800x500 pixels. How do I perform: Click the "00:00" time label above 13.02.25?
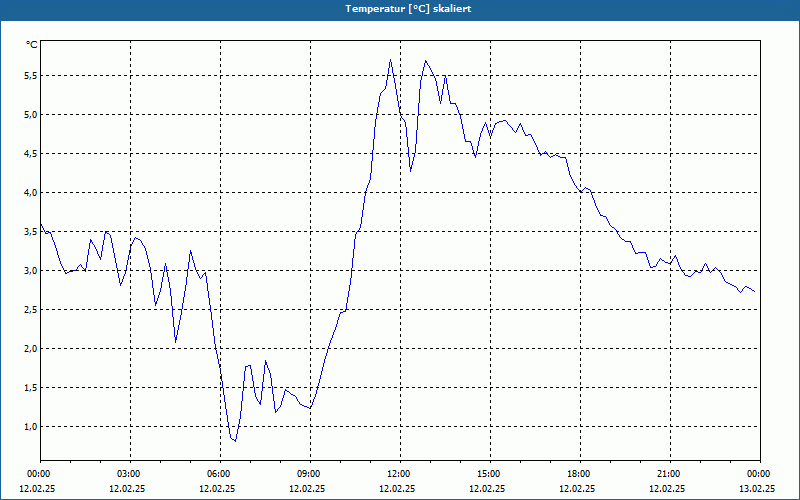pyautogui.click(x=758, y=474)
